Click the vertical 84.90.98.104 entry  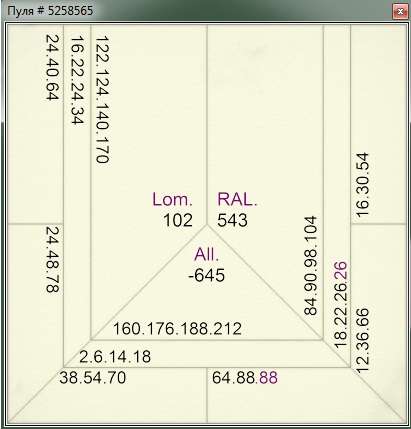coord(310,266)
